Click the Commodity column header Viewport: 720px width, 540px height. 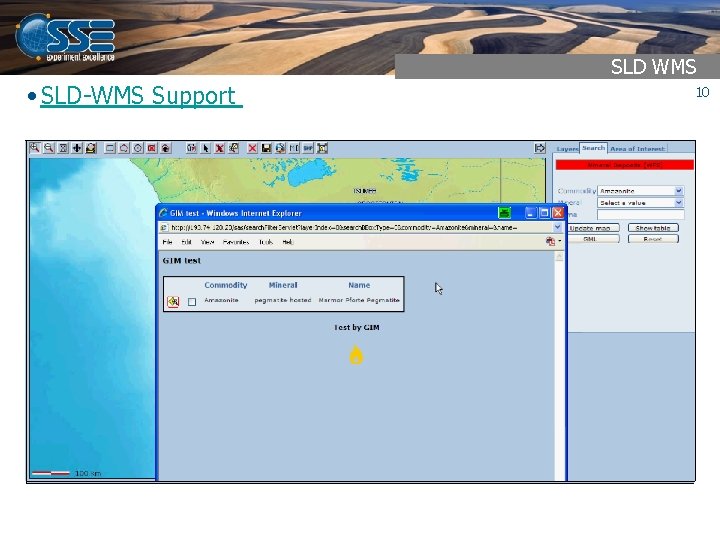point(225,285)
